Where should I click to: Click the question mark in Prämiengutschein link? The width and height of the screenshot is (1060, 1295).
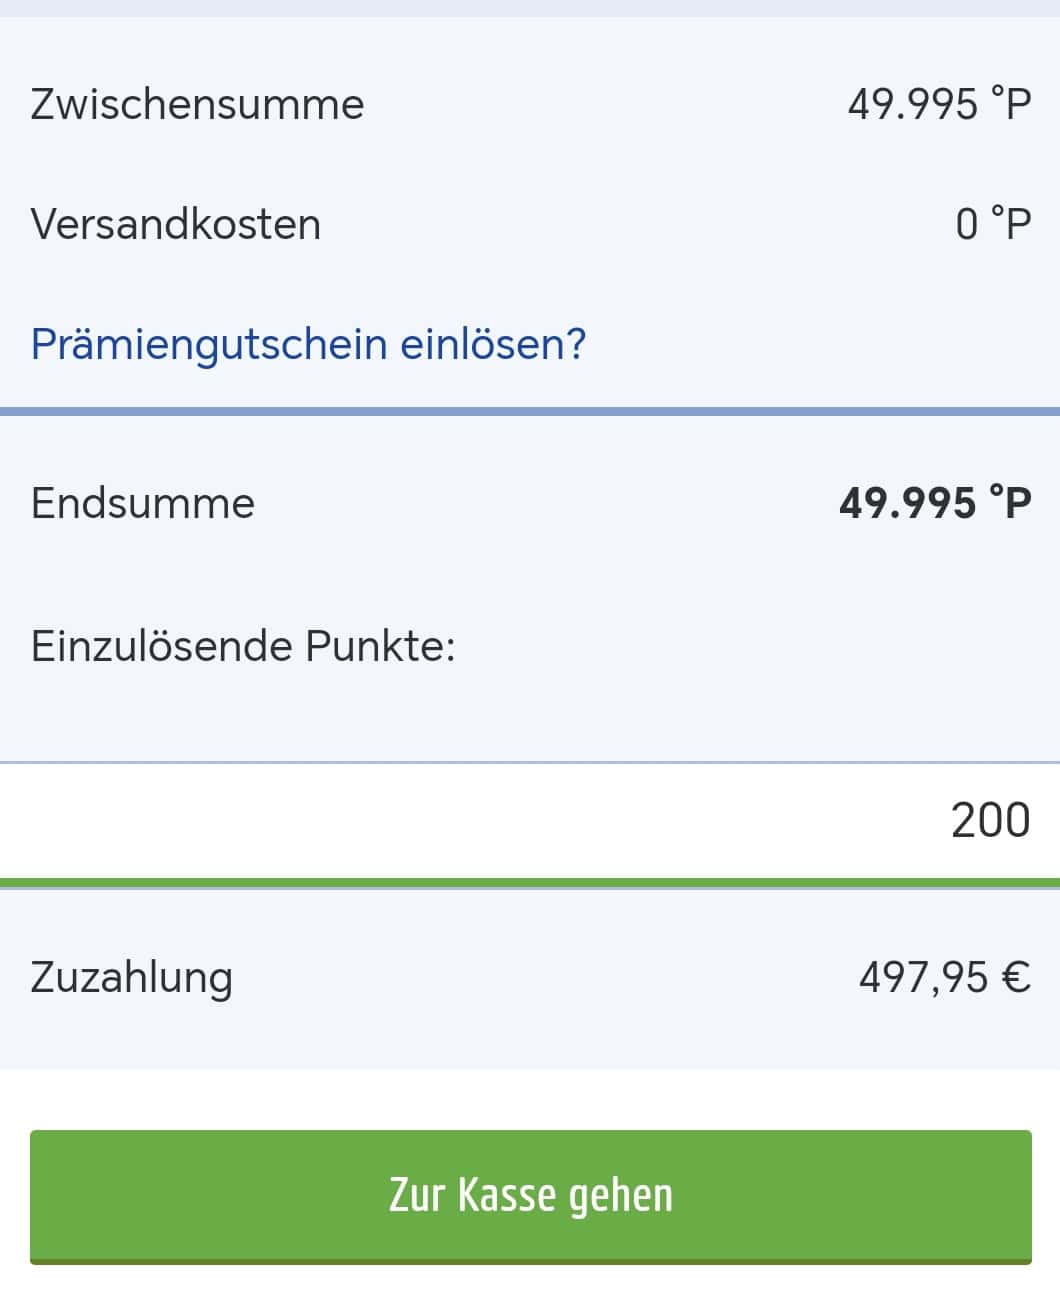(x=575, y=344)
